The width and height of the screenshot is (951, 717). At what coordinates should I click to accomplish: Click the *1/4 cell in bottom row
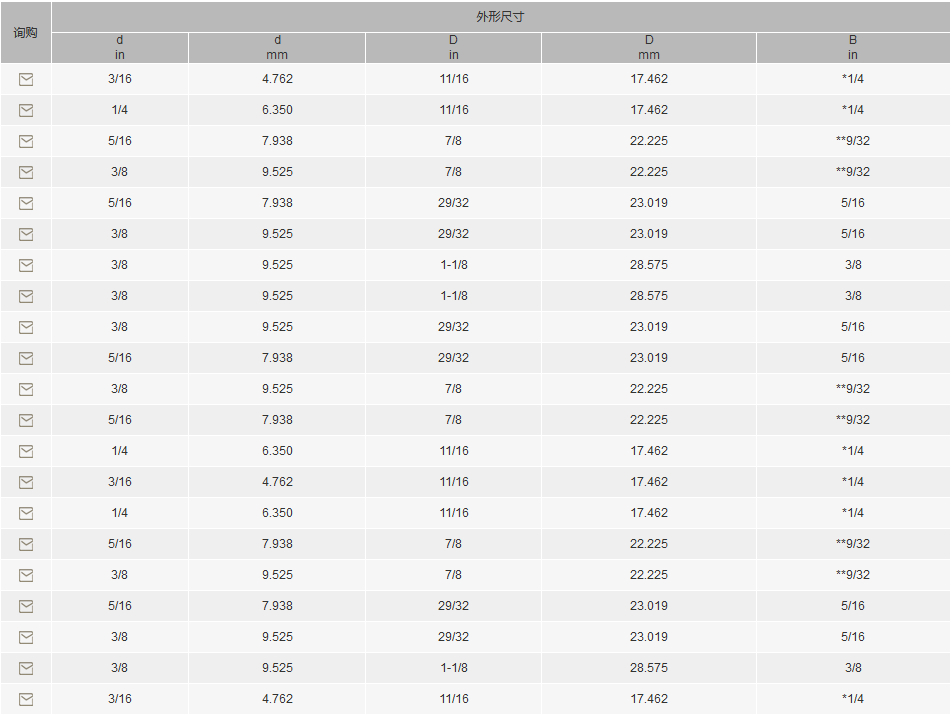pyautogui.click(x=853, y=699)
